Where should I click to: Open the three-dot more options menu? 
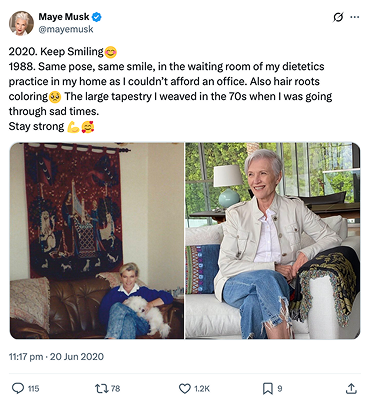(355, 17)
